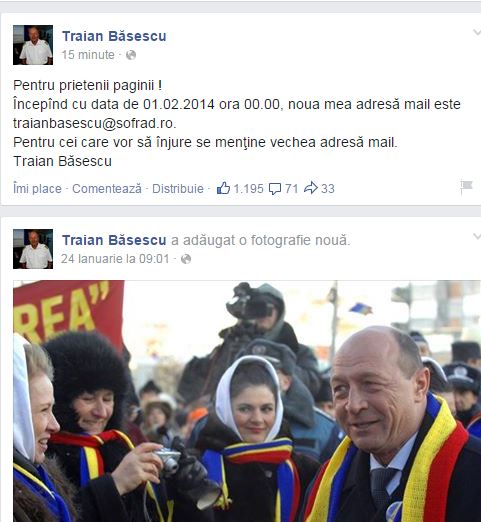
Task: Click the share arrow icon showing 33
Action: point(311,188)
